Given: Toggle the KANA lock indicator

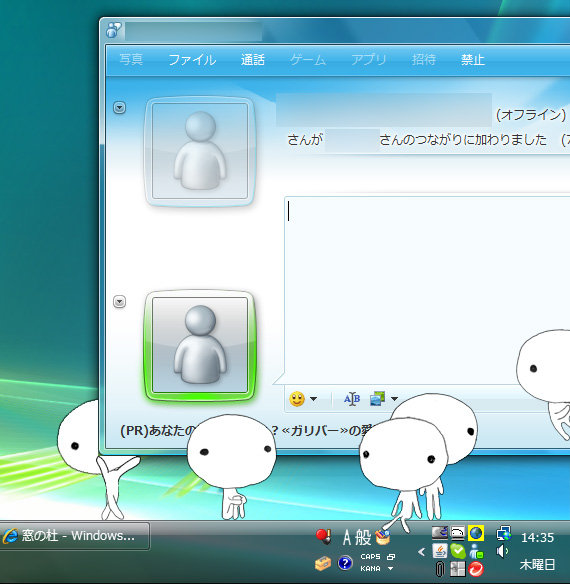Looking at the screenshot, I should (x=370, y=568).
